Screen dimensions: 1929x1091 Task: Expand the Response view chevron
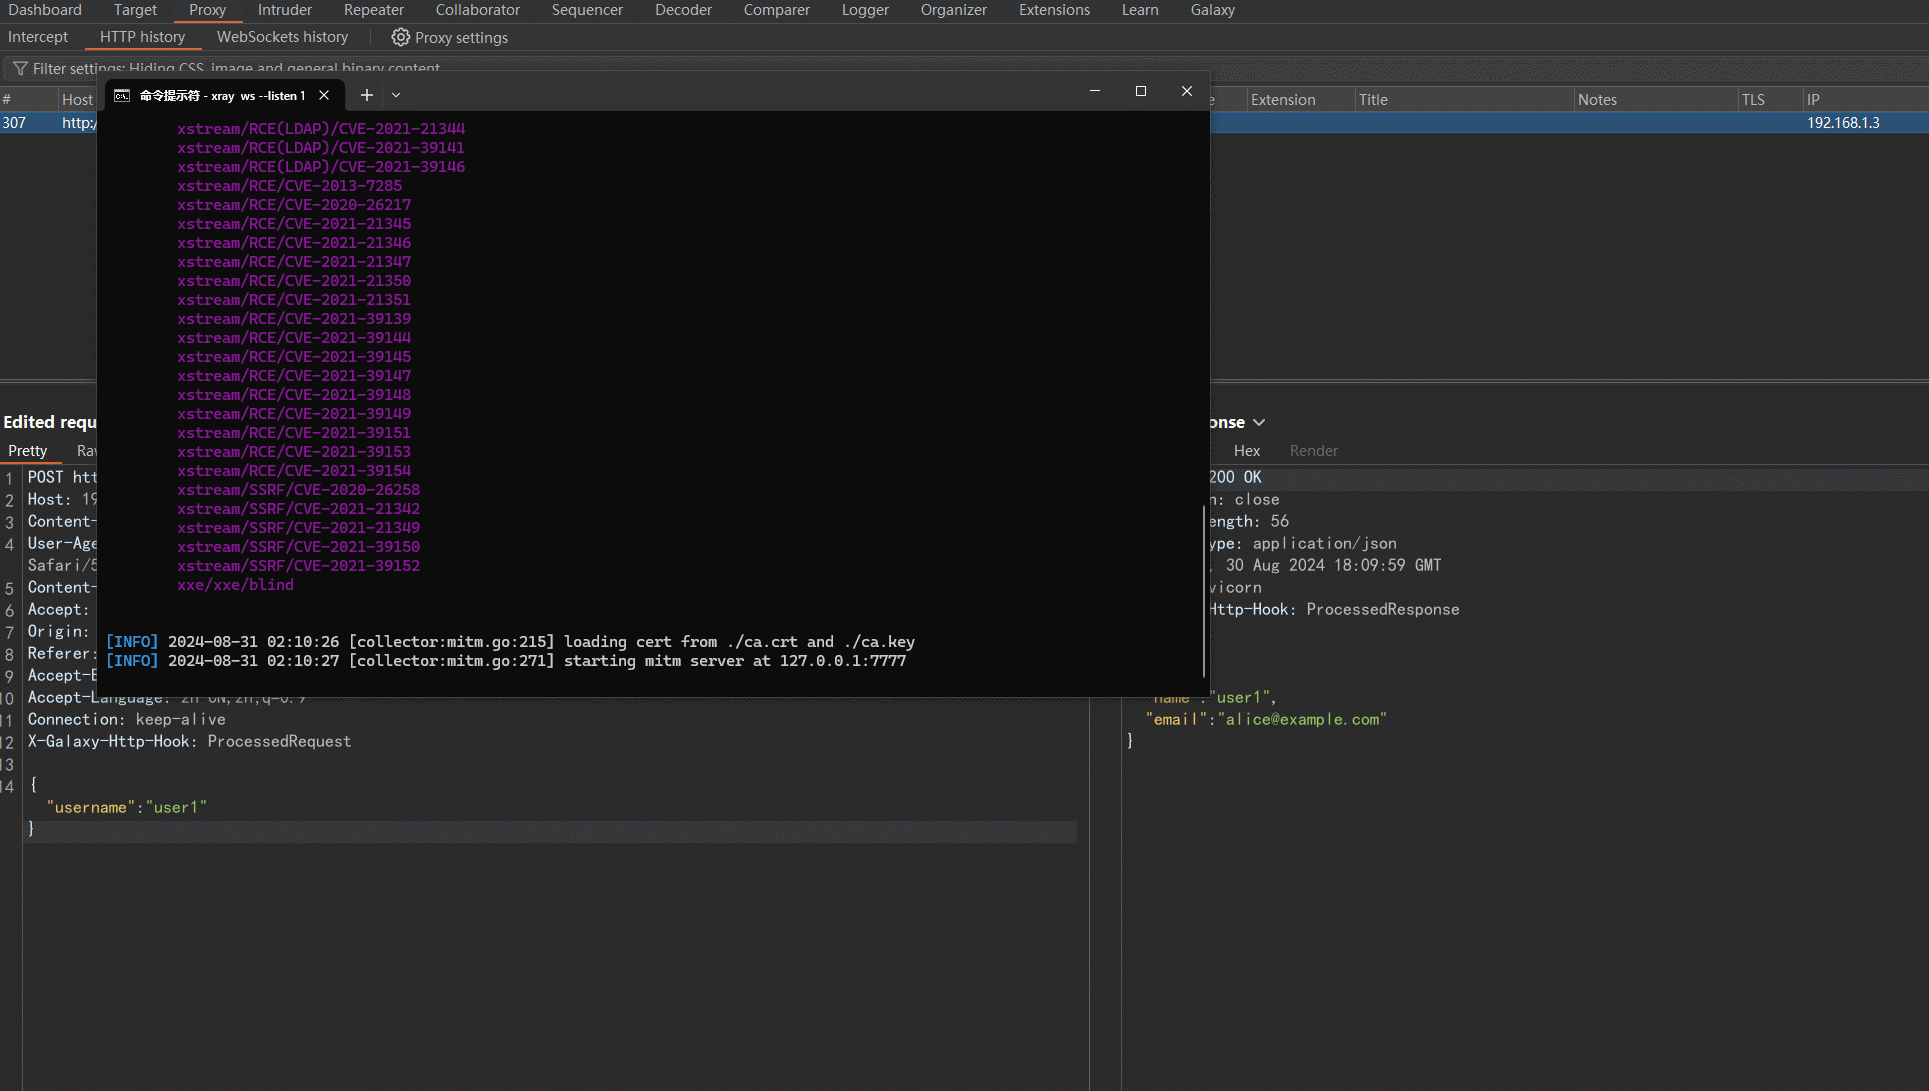(1259, 422)
